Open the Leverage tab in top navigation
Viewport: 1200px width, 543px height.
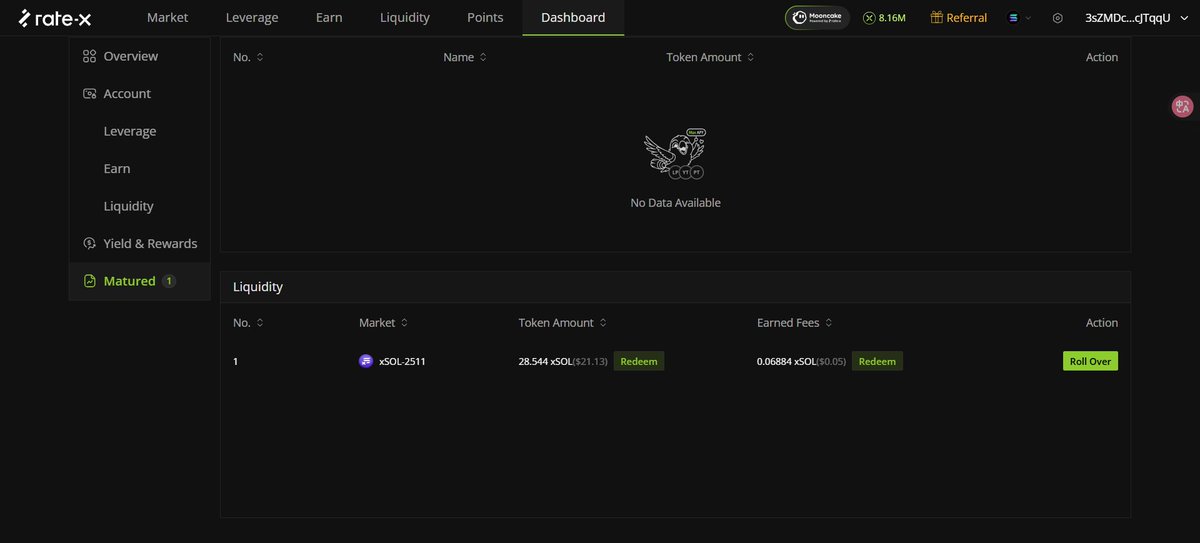point(252,17)
